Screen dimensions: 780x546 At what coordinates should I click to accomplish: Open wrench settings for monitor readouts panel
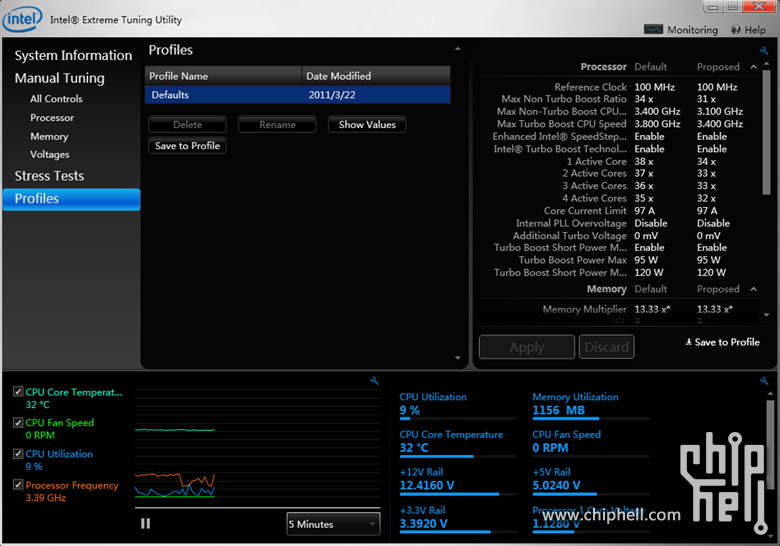[x=764, y=381]
